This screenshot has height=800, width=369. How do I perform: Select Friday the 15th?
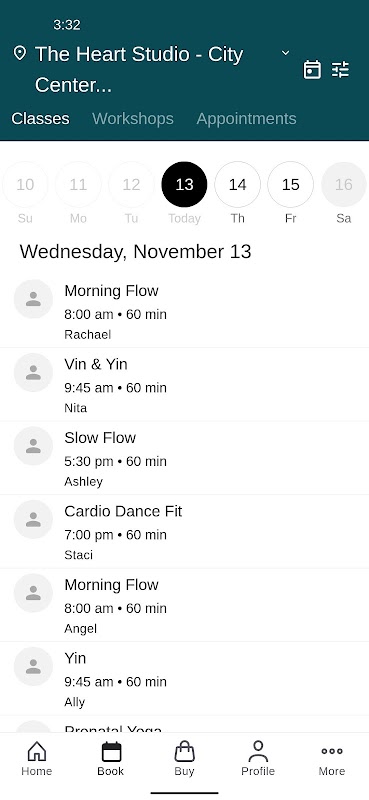coord(290,185)
